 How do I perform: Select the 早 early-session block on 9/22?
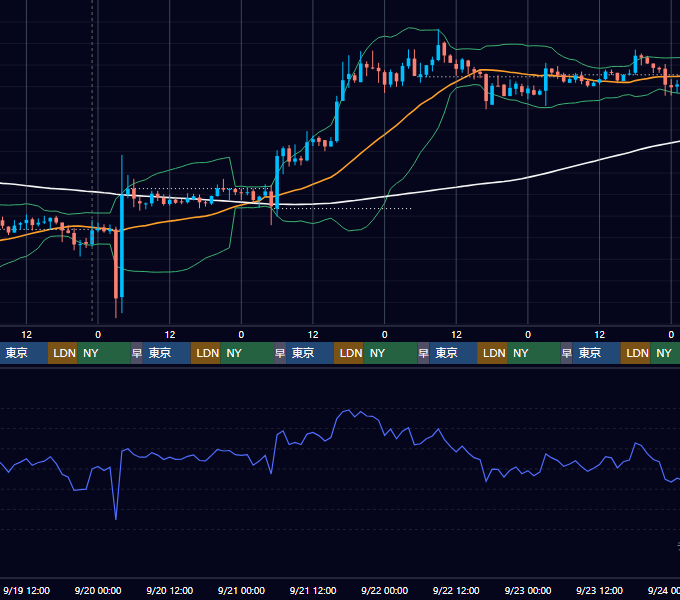[x=423, y=353]
